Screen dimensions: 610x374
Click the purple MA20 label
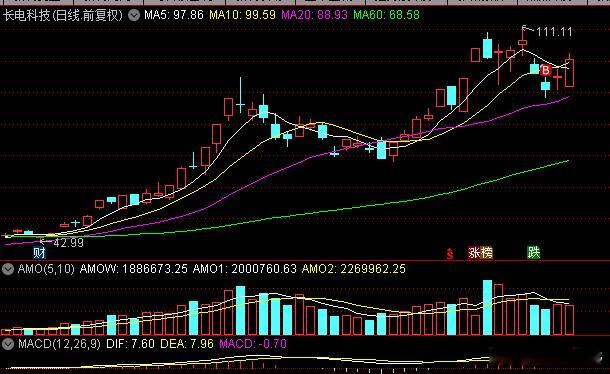[x=314, y=15]
